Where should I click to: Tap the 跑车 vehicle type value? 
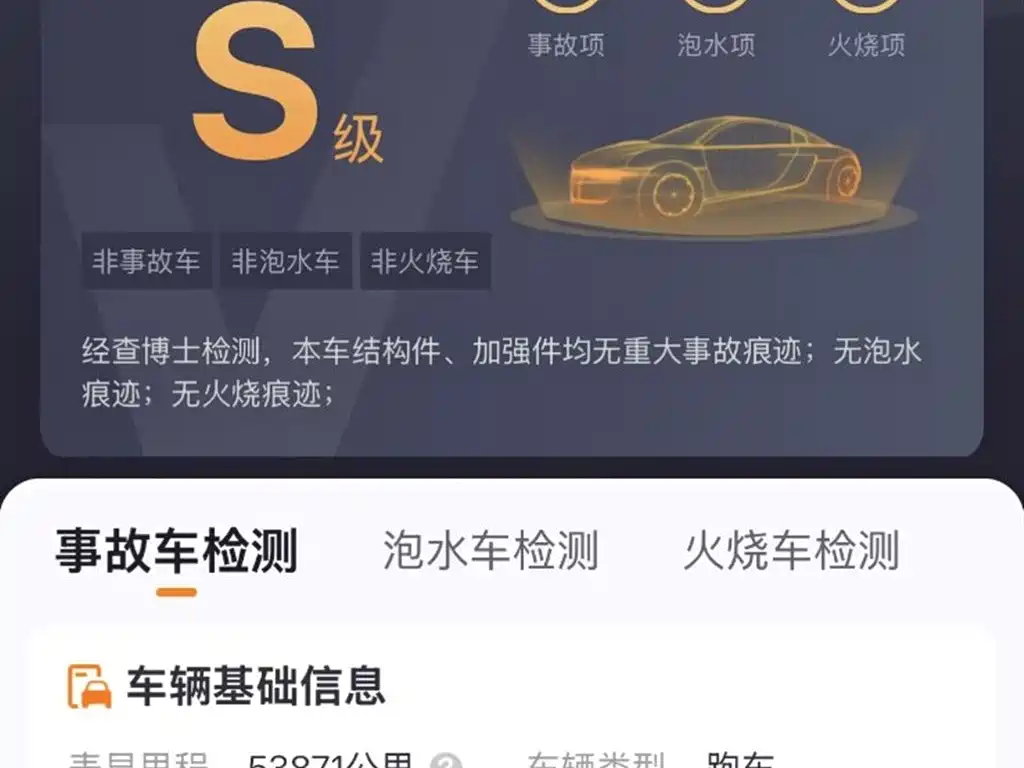tap(741, 761)
